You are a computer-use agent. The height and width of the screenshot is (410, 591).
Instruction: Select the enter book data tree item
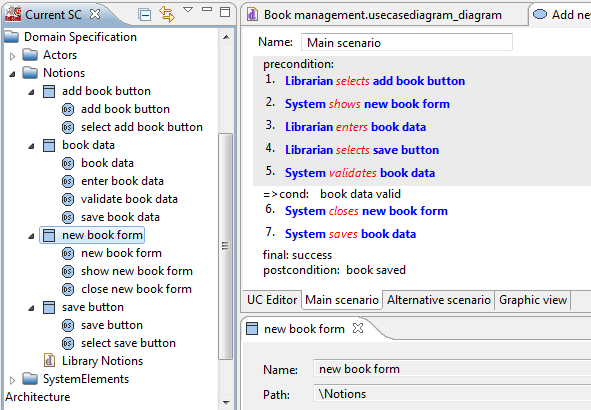[122, 181]
